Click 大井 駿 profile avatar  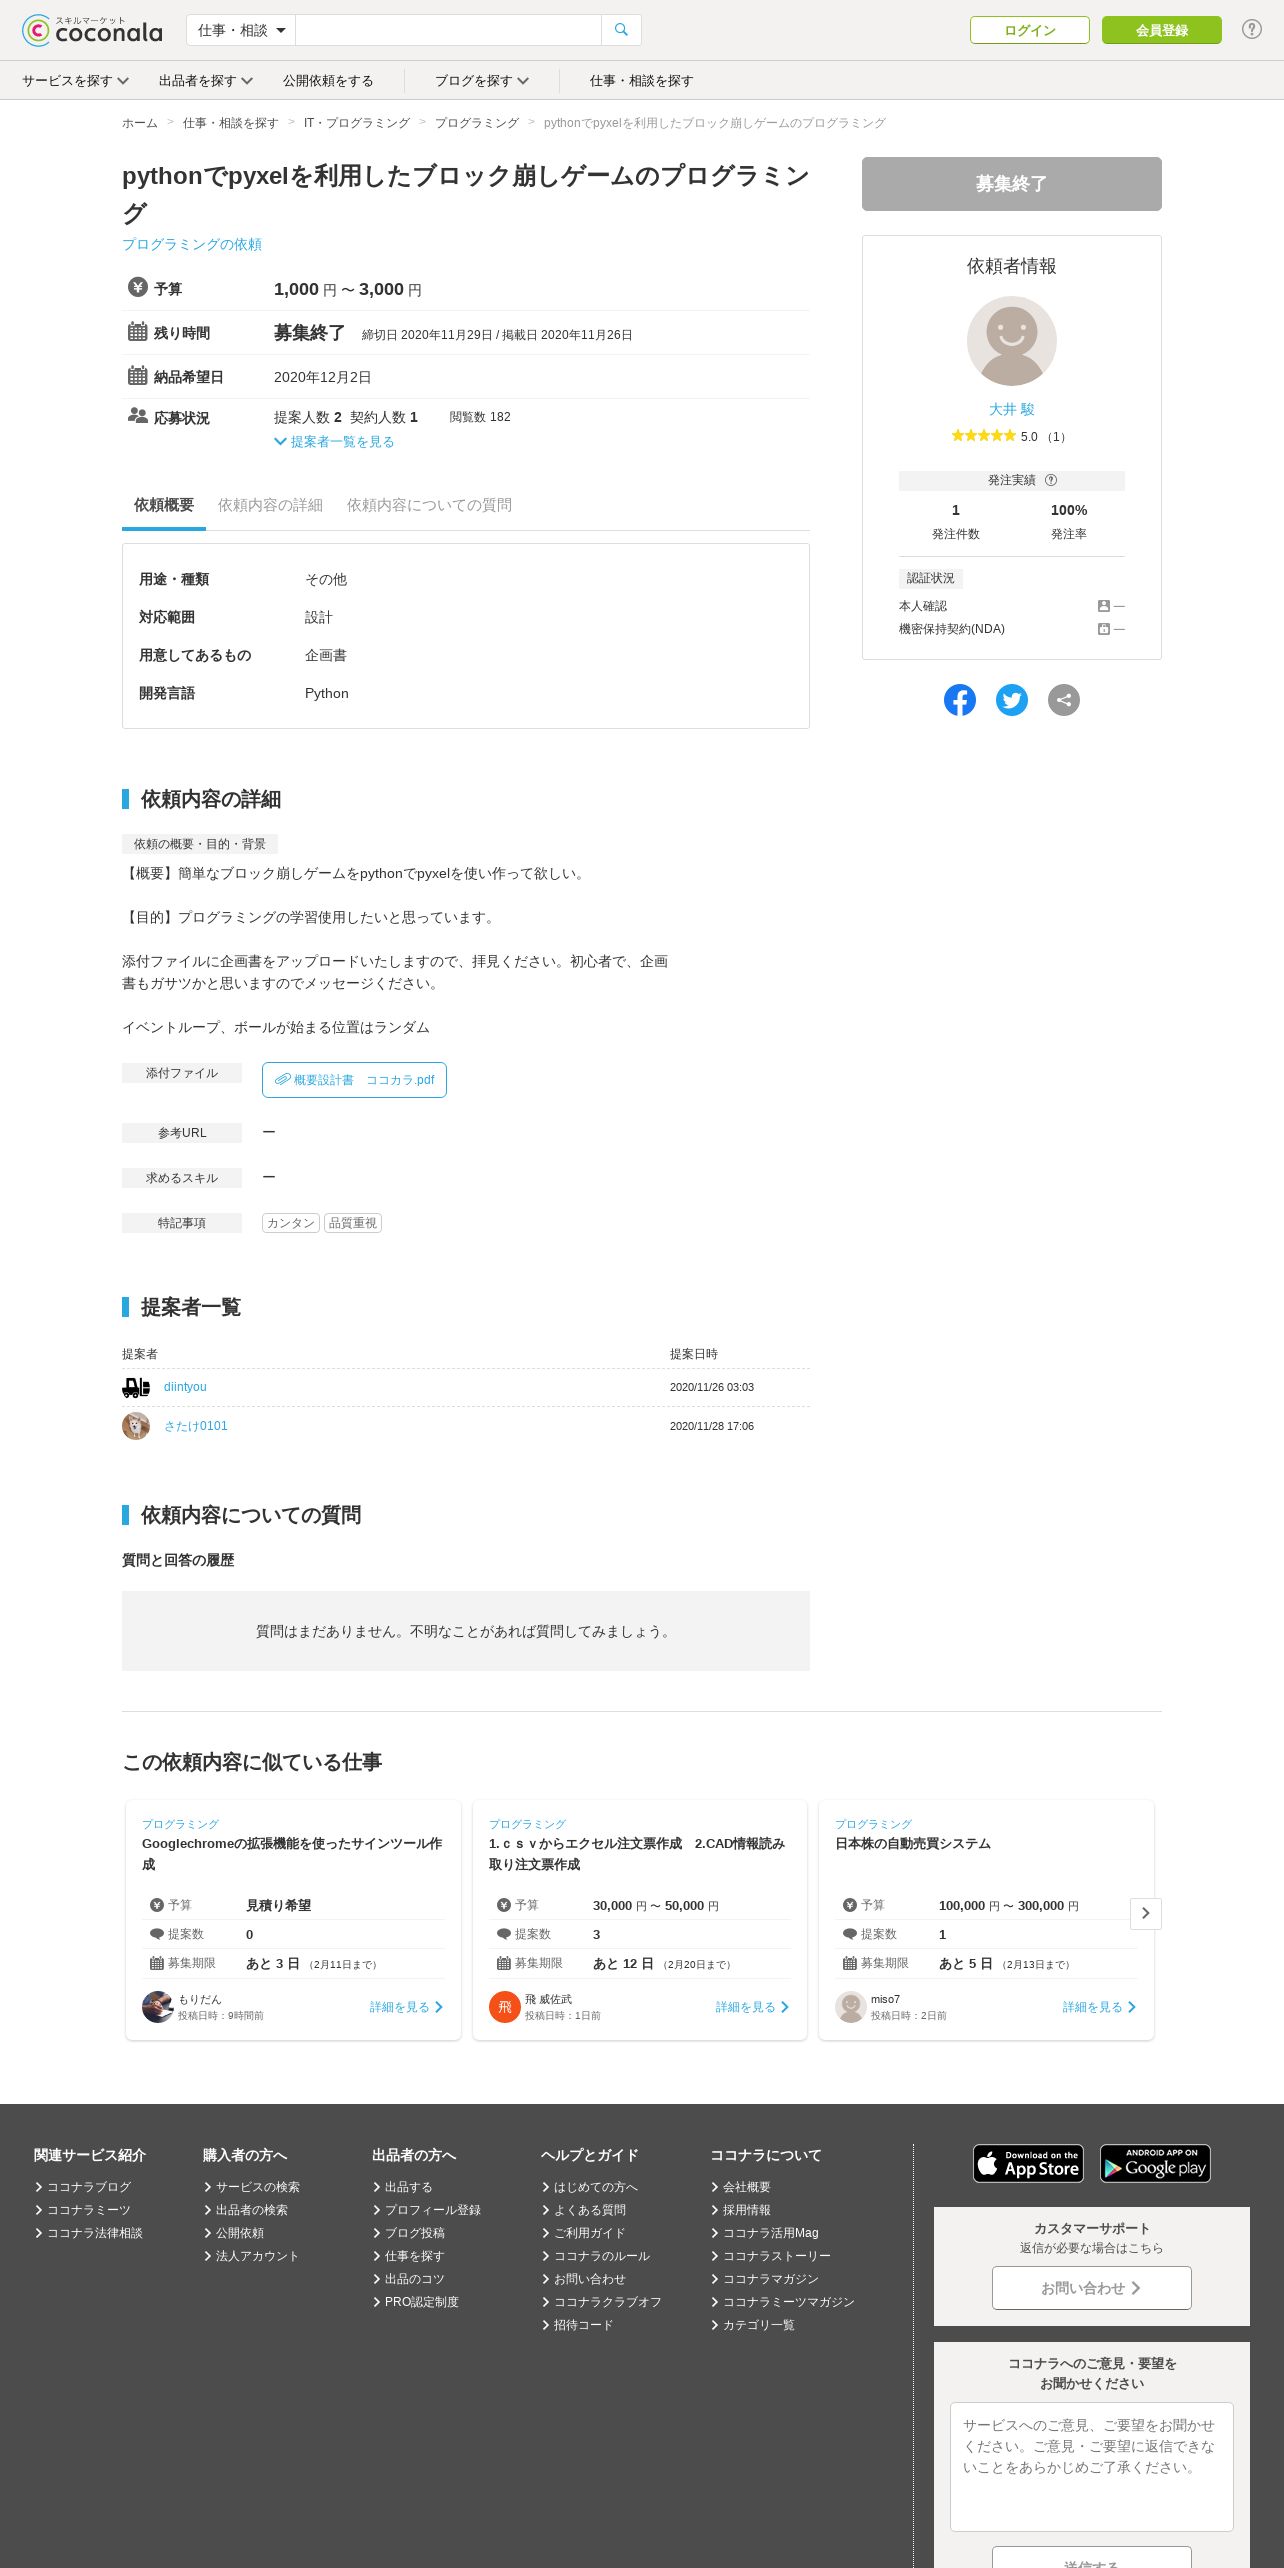click(x=1012, y=341)
